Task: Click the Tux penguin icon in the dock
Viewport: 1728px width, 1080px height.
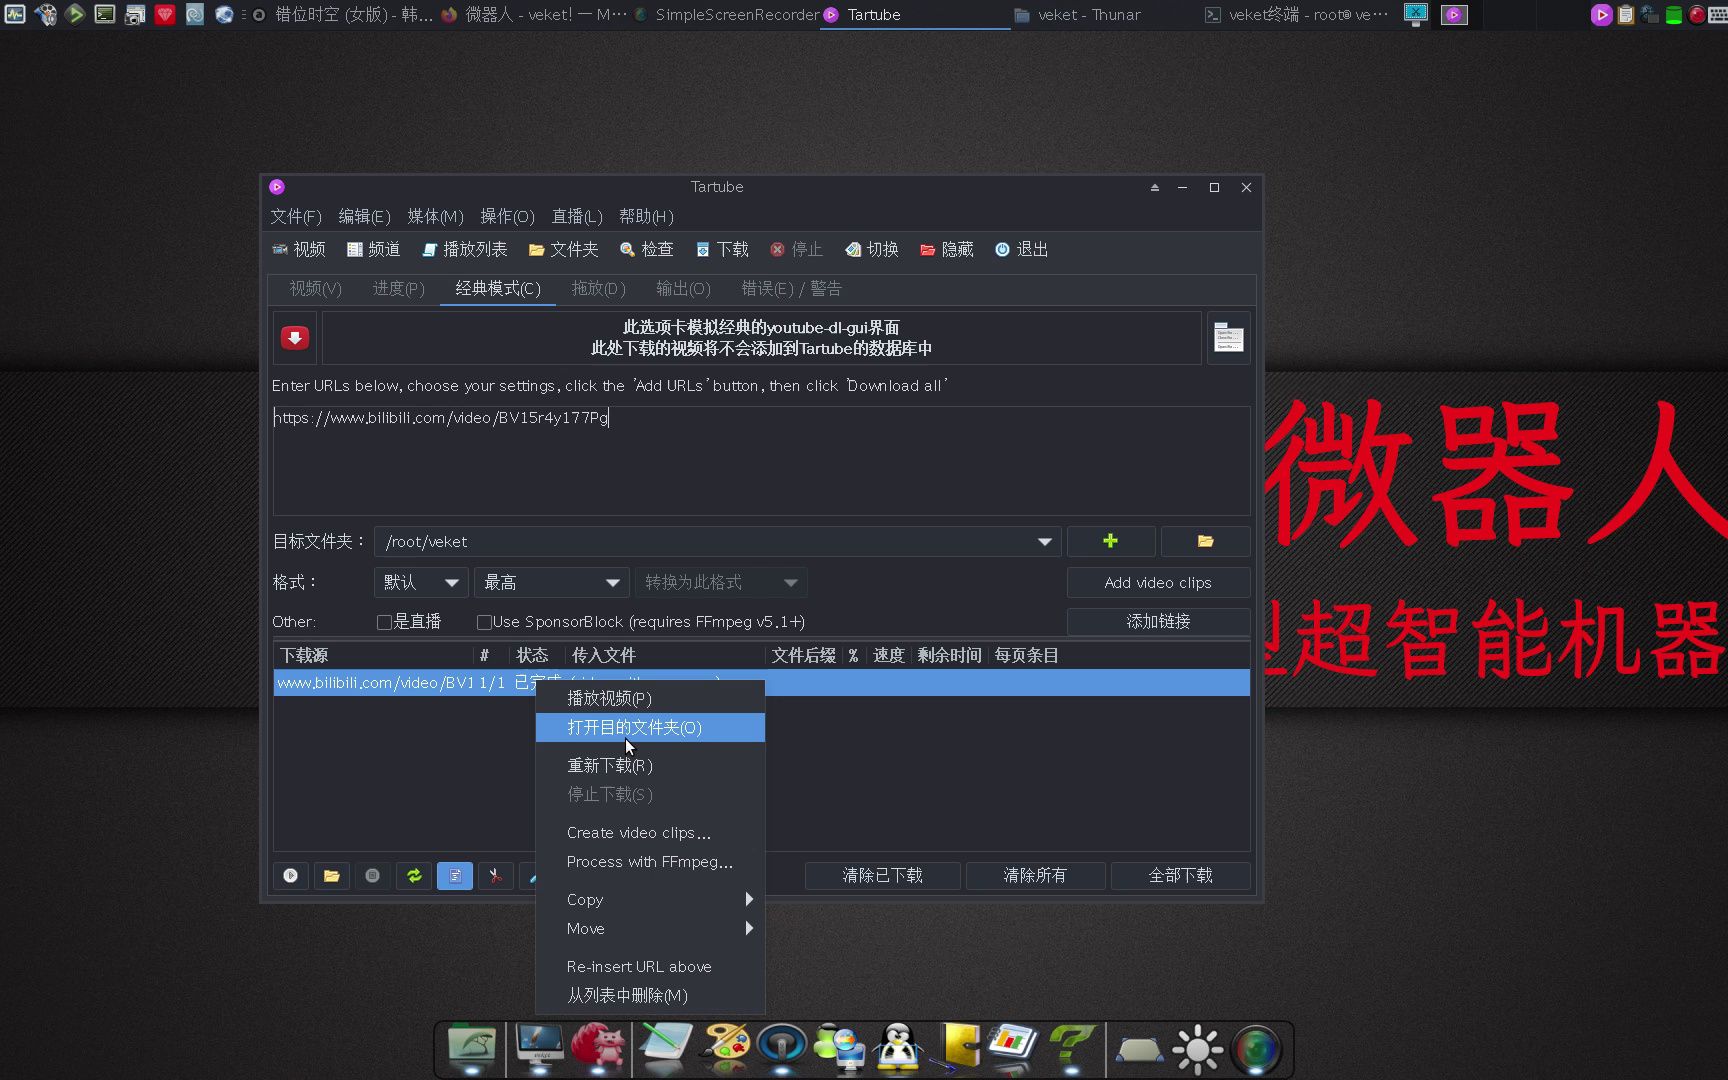Action: point(898,1048)
